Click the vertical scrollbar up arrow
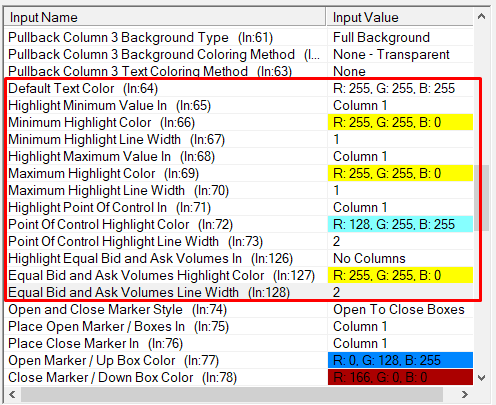 coord(481,16)
